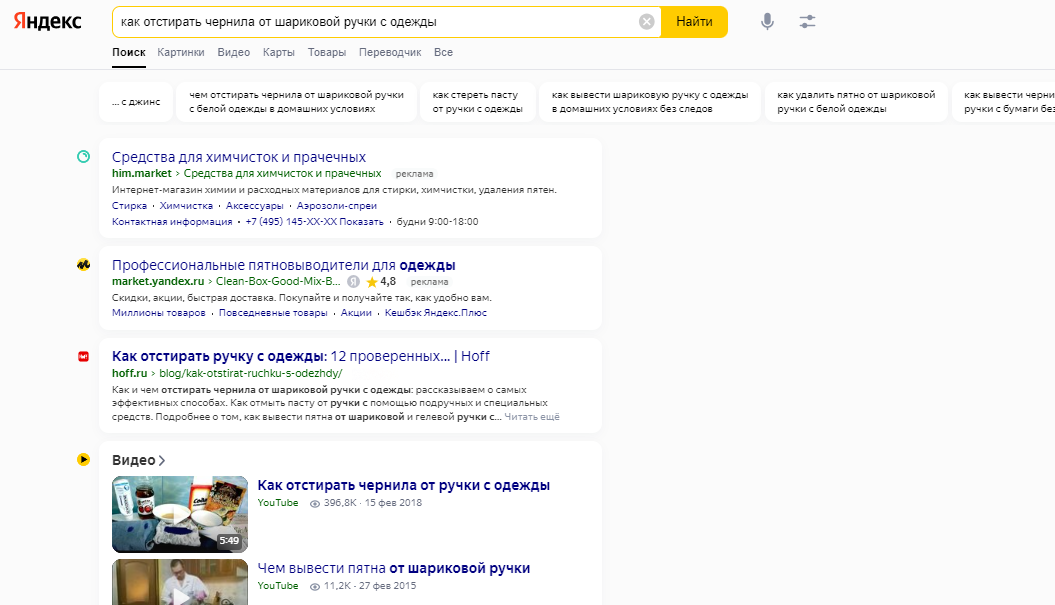This screenshot has height=605, width=1055.
Task: Switch to the Карты tab
Action: click(279, 52)
